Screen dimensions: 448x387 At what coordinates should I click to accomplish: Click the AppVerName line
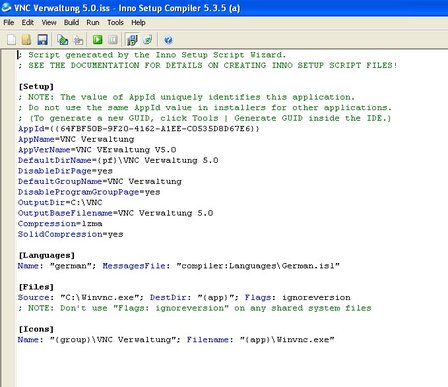click(97, 150)
